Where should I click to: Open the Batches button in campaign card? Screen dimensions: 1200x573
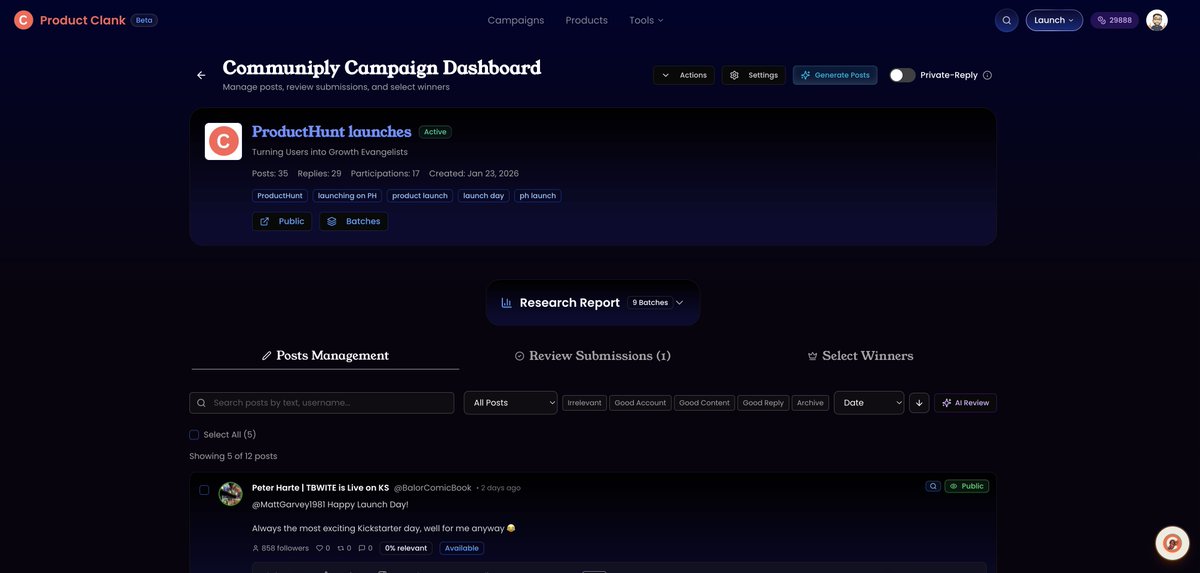[x=353, y=221]
